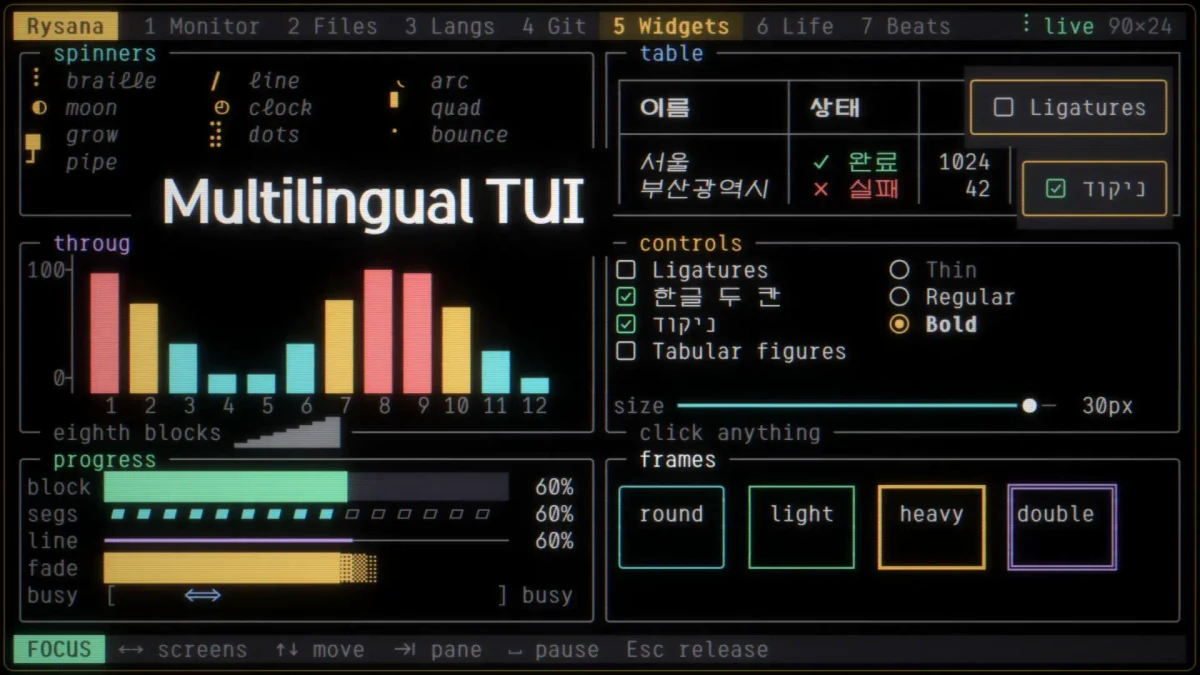Click the bounce spinner dot

395,131
